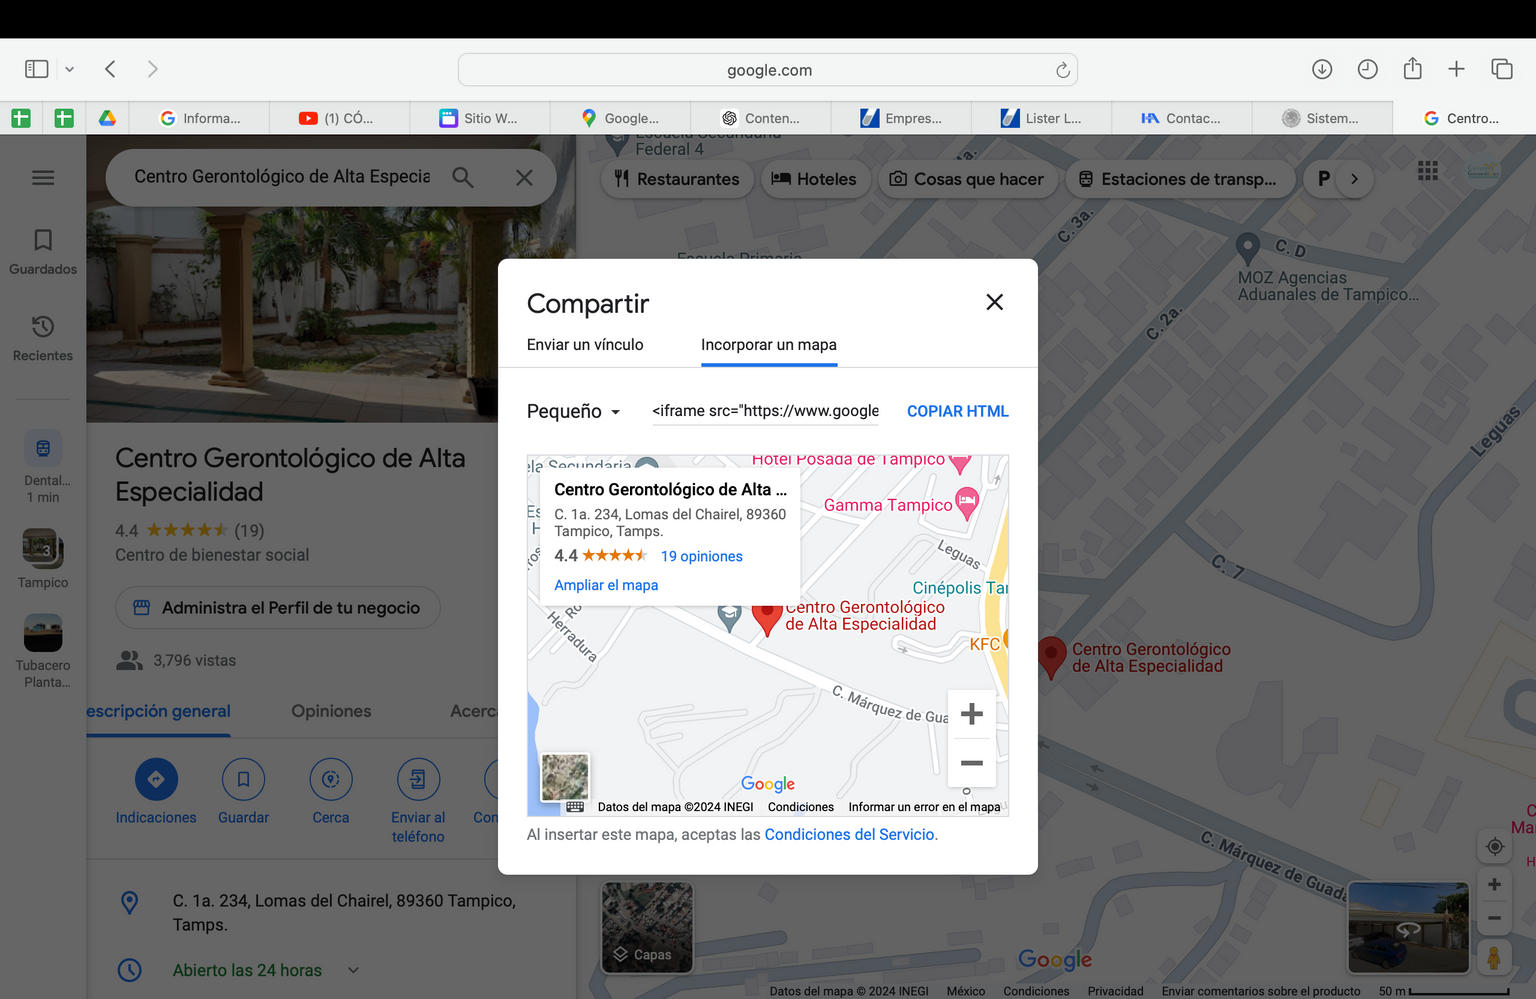
Task: Click Guardar bookmark icon
Action: pos(243,779)
